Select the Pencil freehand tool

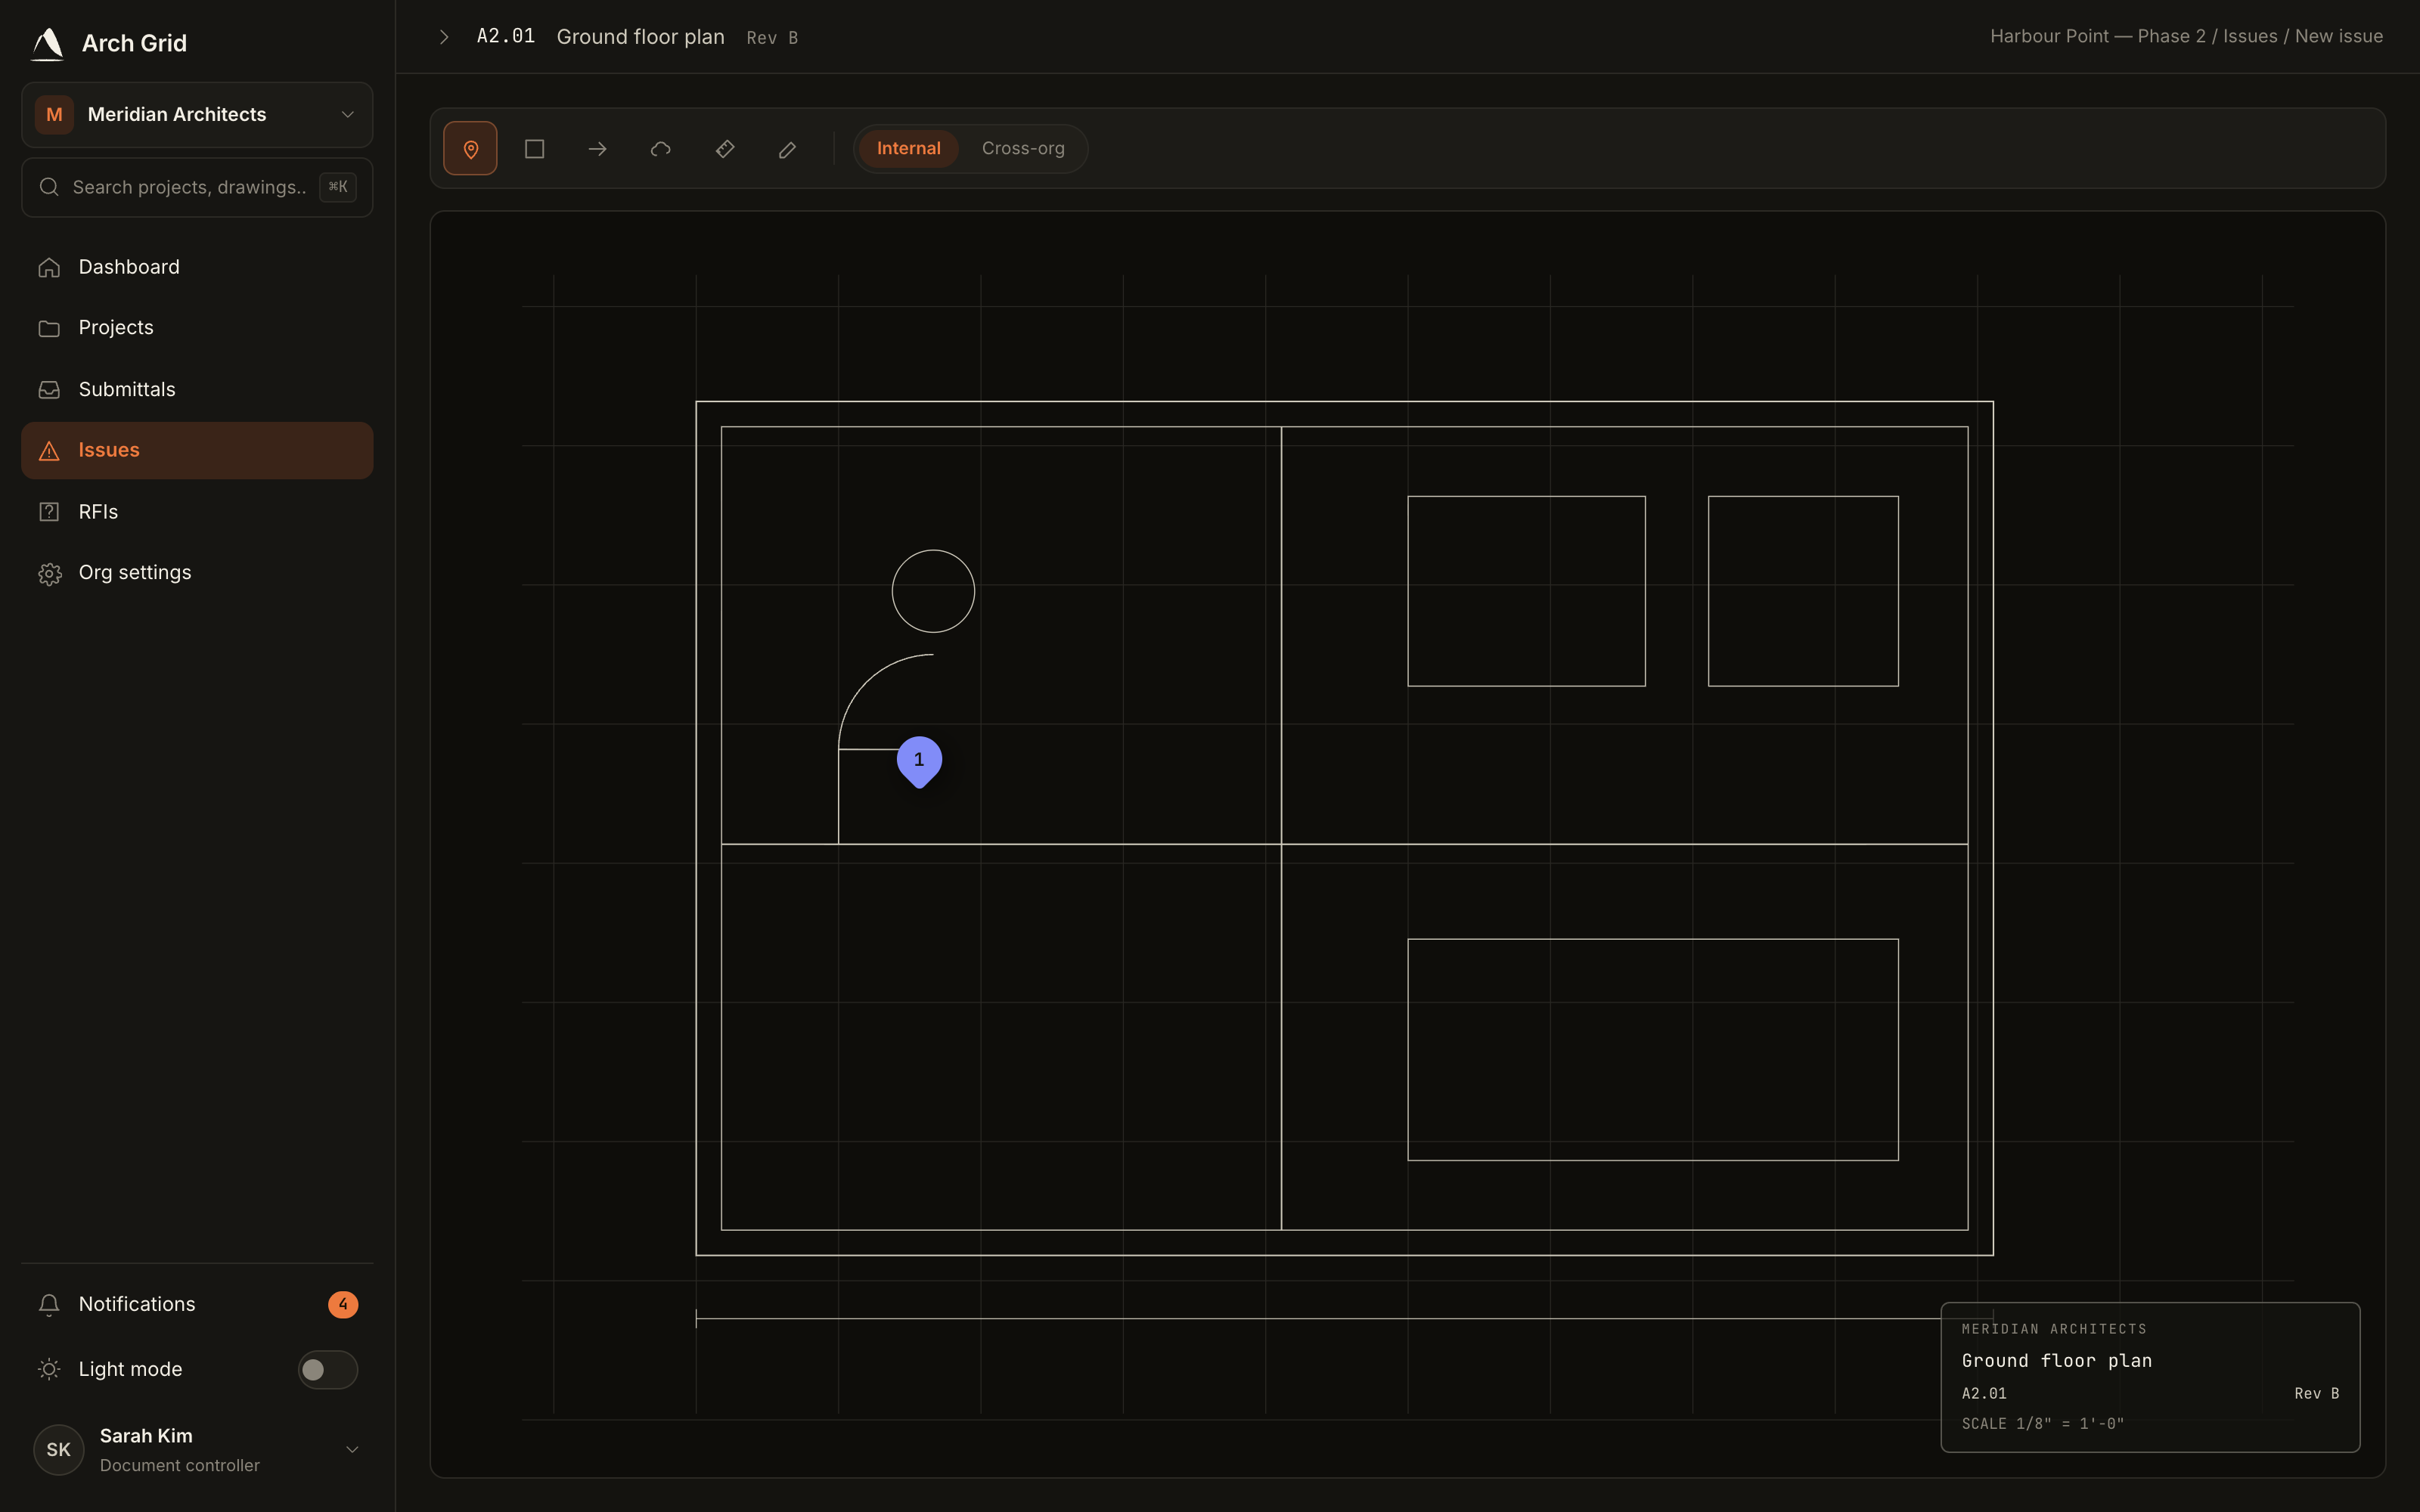(x=788, y=149)
